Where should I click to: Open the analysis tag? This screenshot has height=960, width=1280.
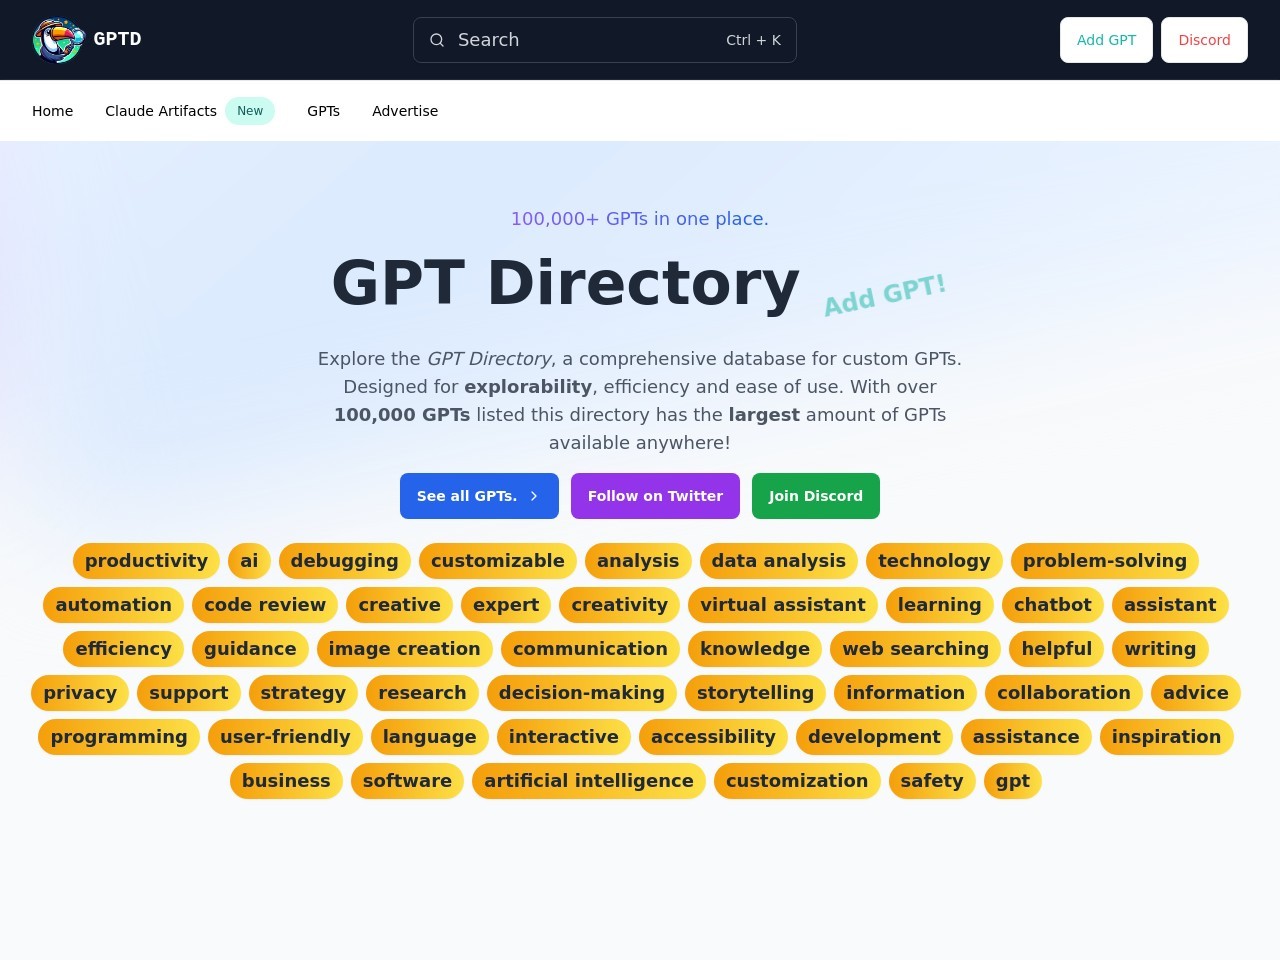pyautogui.click(x=638, y=561)
